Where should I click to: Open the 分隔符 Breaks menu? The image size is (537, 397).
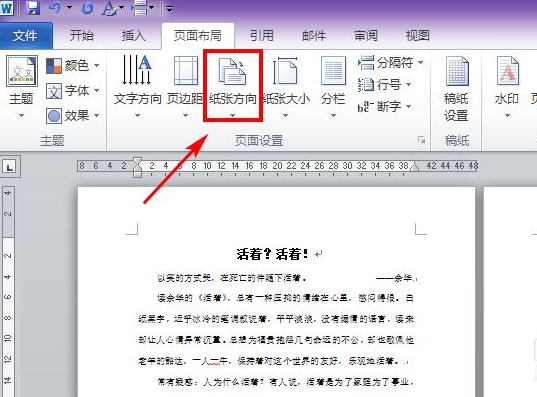coord(391,63)
